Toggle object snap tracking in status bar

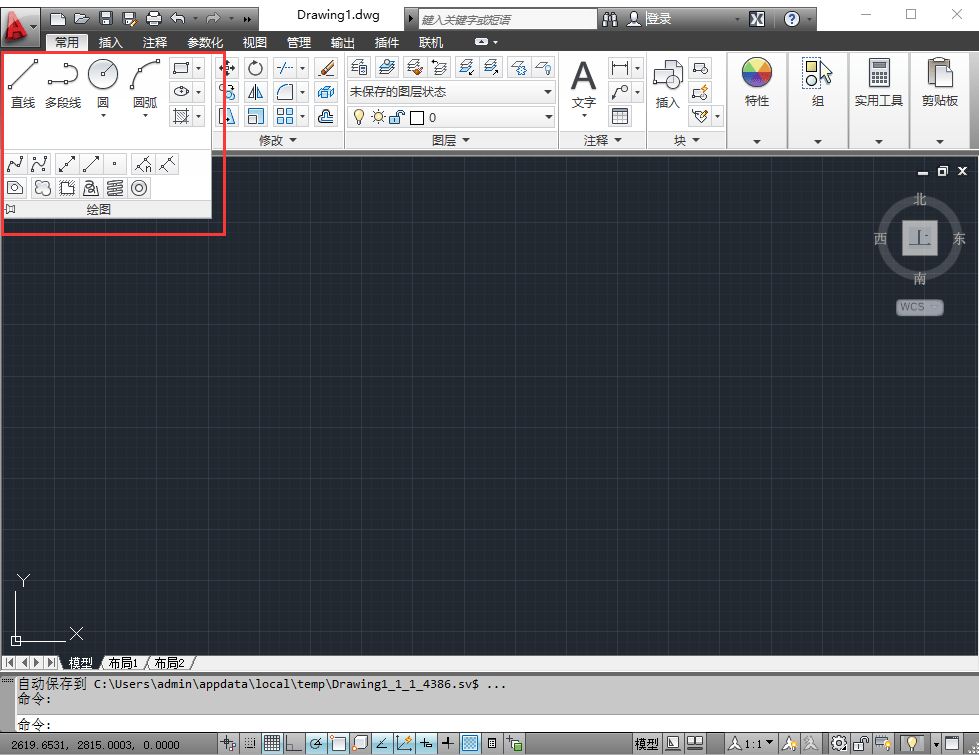click(x=382, y=743)
